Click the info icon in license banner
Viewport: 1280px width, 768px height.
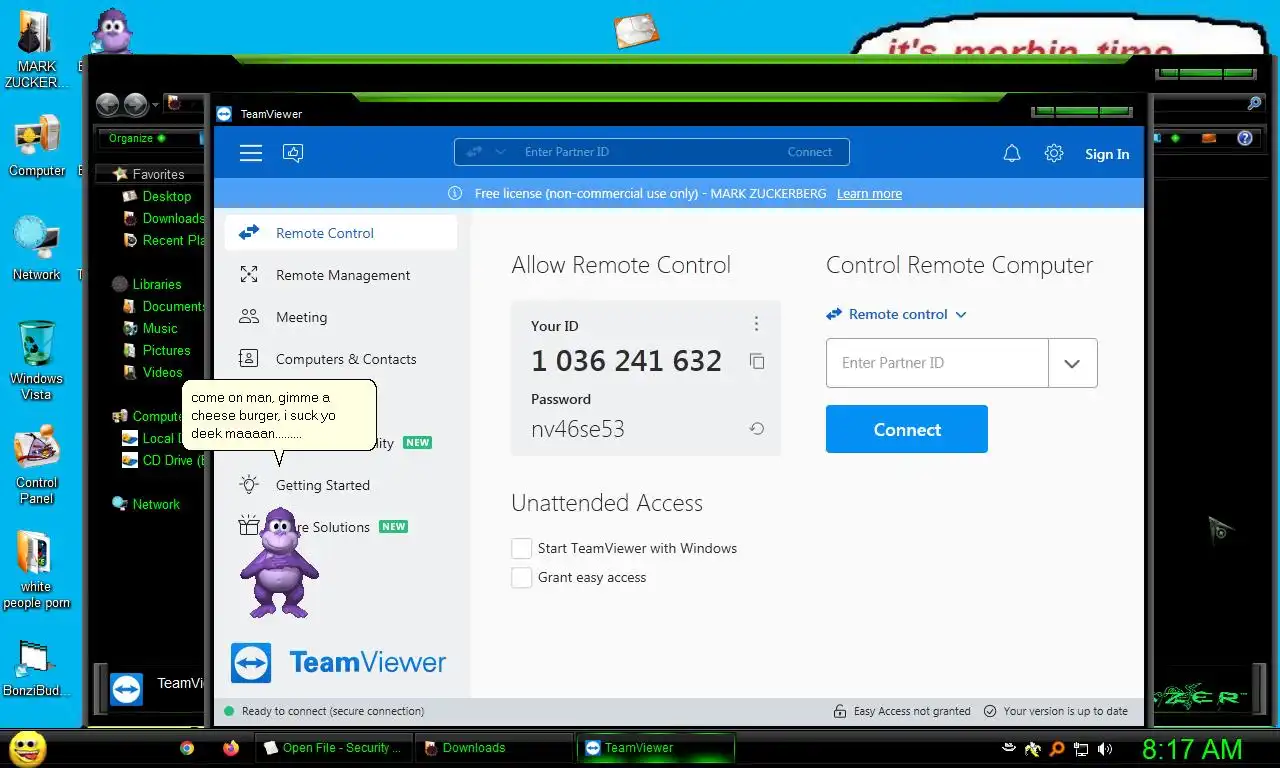tap(455, 193)
